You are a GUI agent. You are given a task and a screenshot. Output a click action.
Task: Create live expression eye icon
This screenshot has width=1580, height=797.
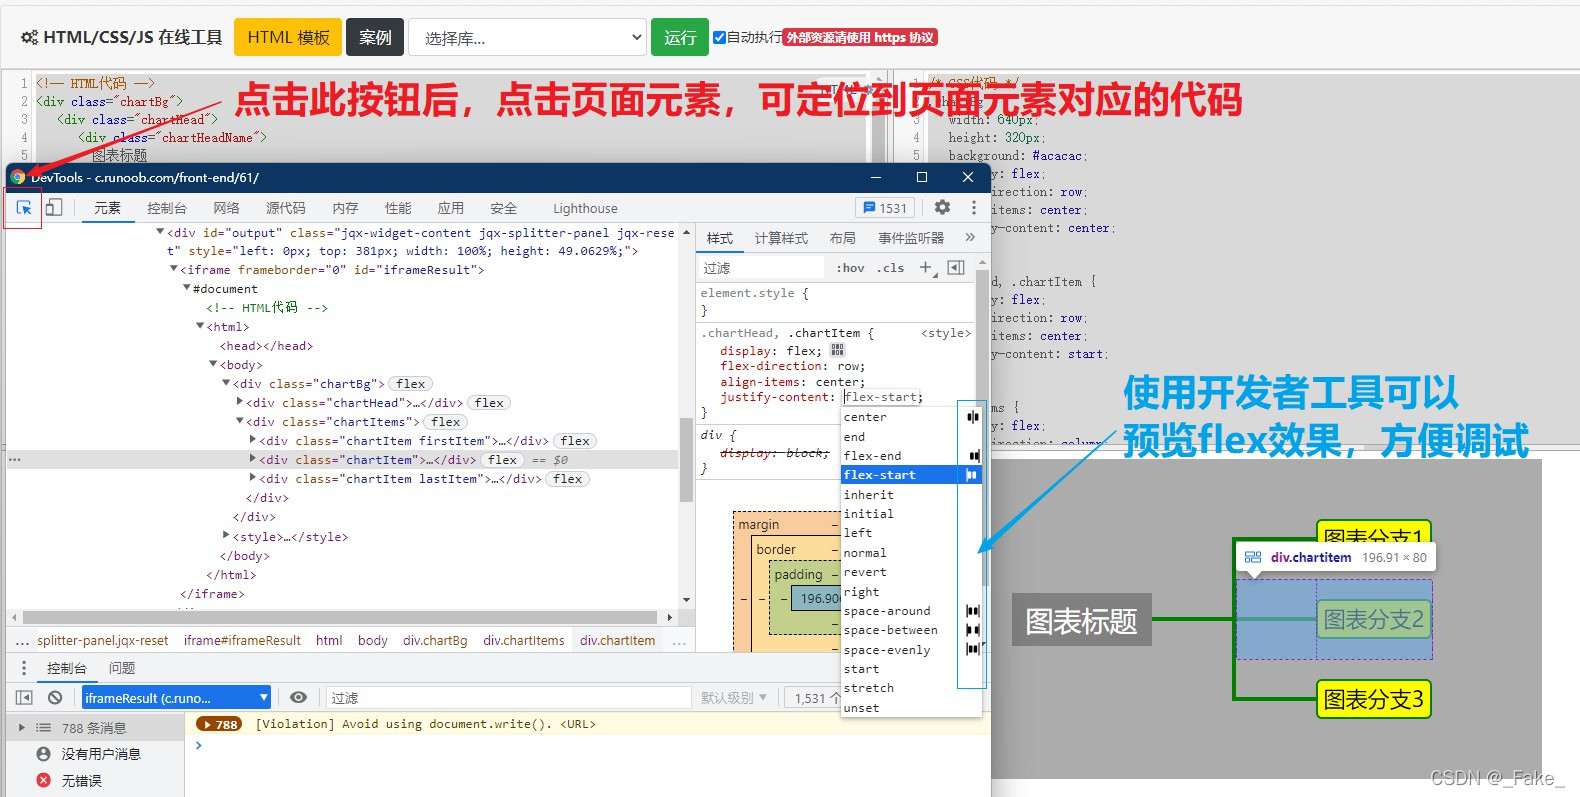click(x=298, y=697)
